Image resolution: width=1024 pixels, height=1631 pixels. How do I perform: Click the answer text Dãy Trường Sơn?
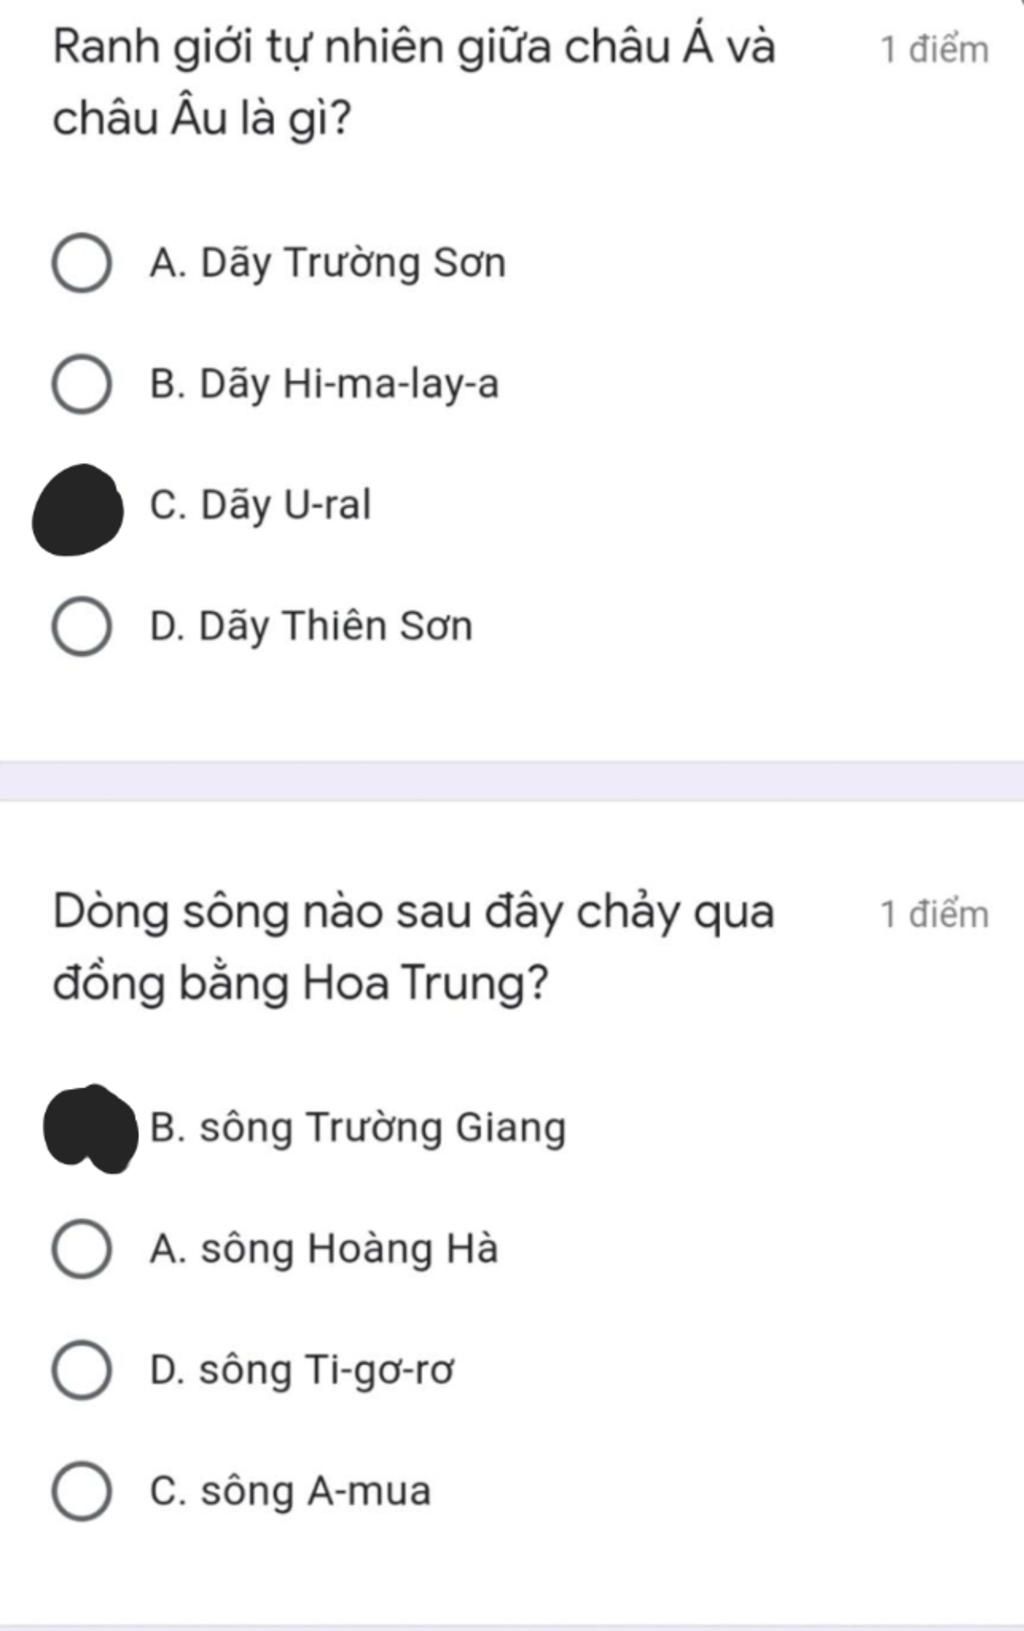[353, 264]
